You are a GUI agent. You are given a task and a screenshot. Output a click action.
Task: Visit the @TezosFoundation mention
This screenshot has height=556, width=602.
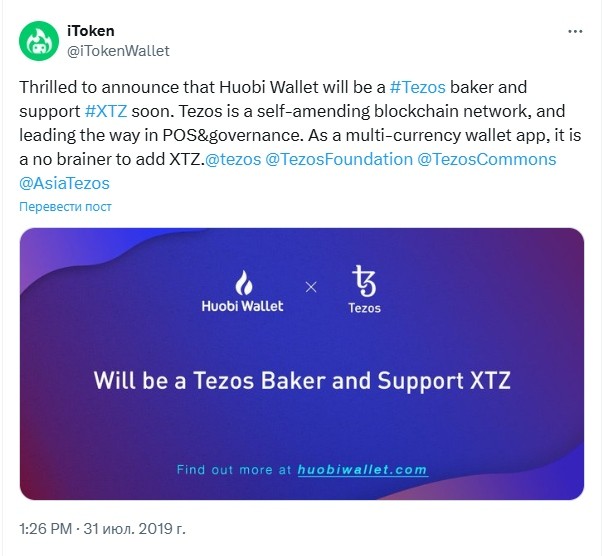click(x=339, y=159)
